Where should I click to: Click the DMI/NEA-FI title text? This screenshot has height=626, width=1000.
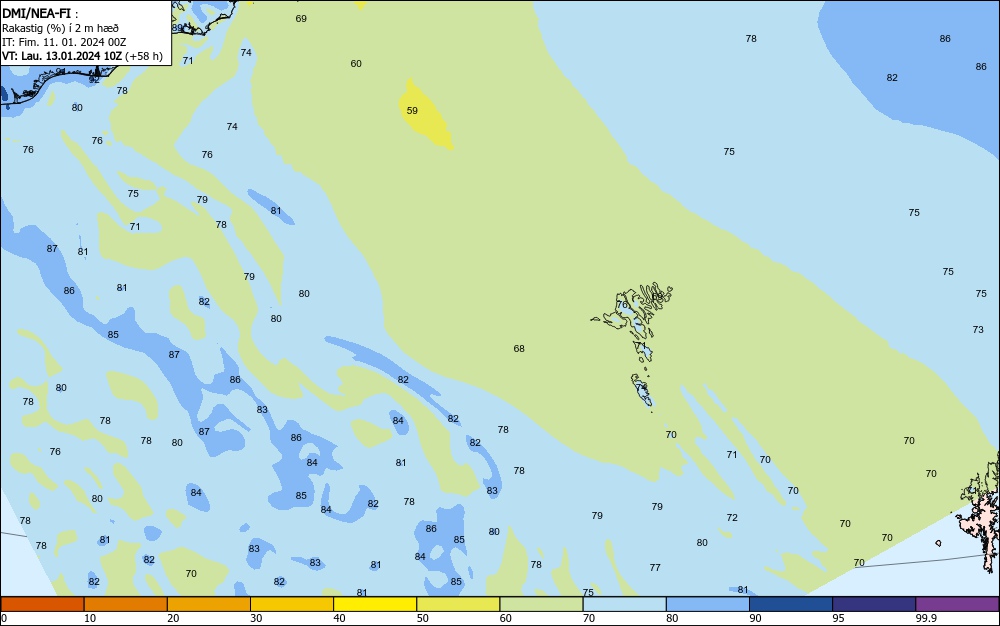36,13
